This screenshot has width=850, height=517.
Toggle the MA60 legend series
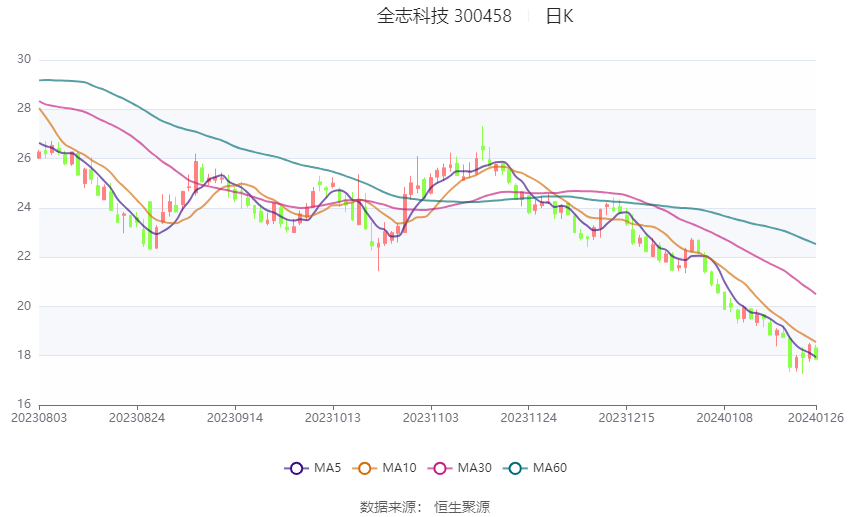click(535, 468)
